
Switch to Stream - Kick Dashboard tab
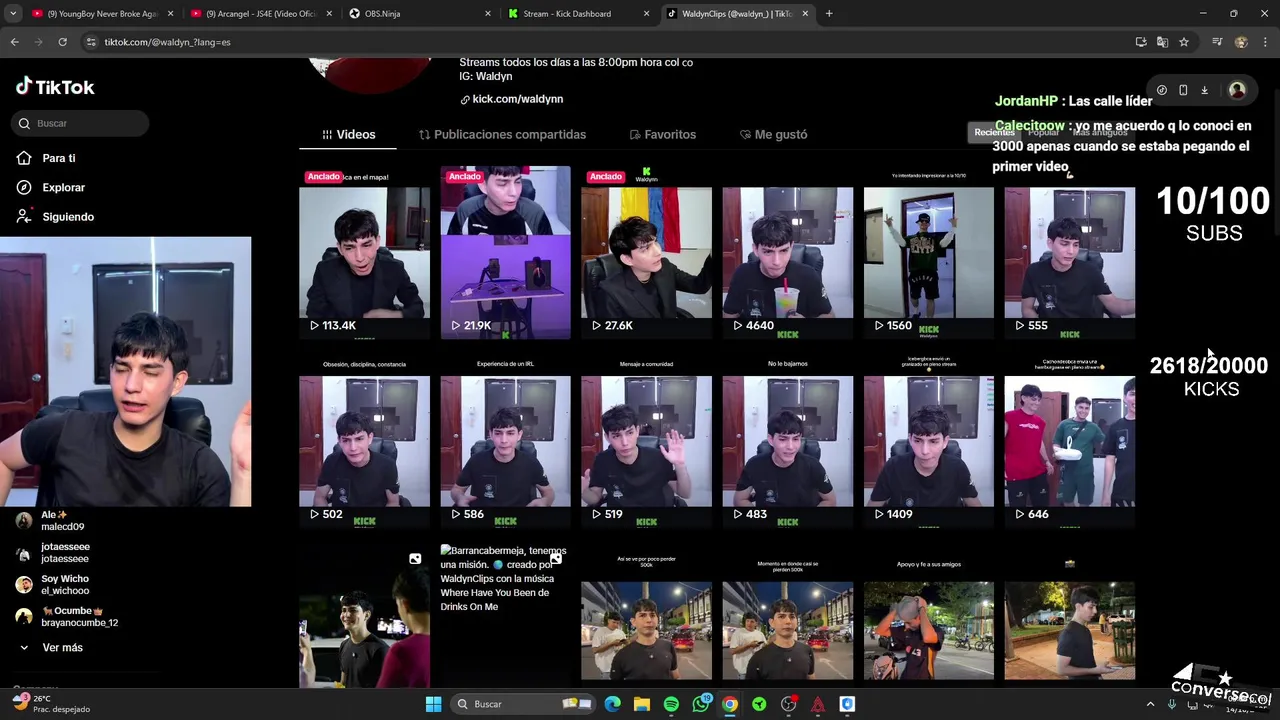[578, 14]
